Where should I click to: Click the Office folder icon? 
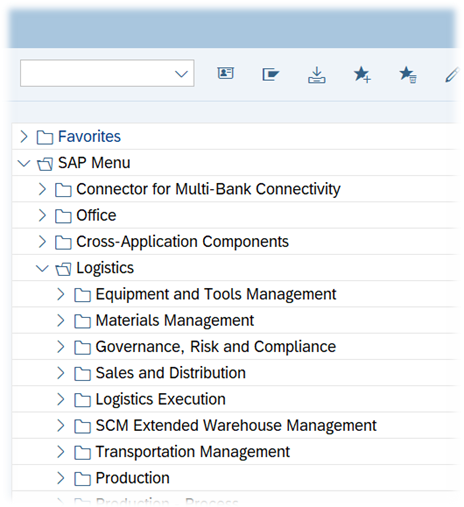(63, 216)
